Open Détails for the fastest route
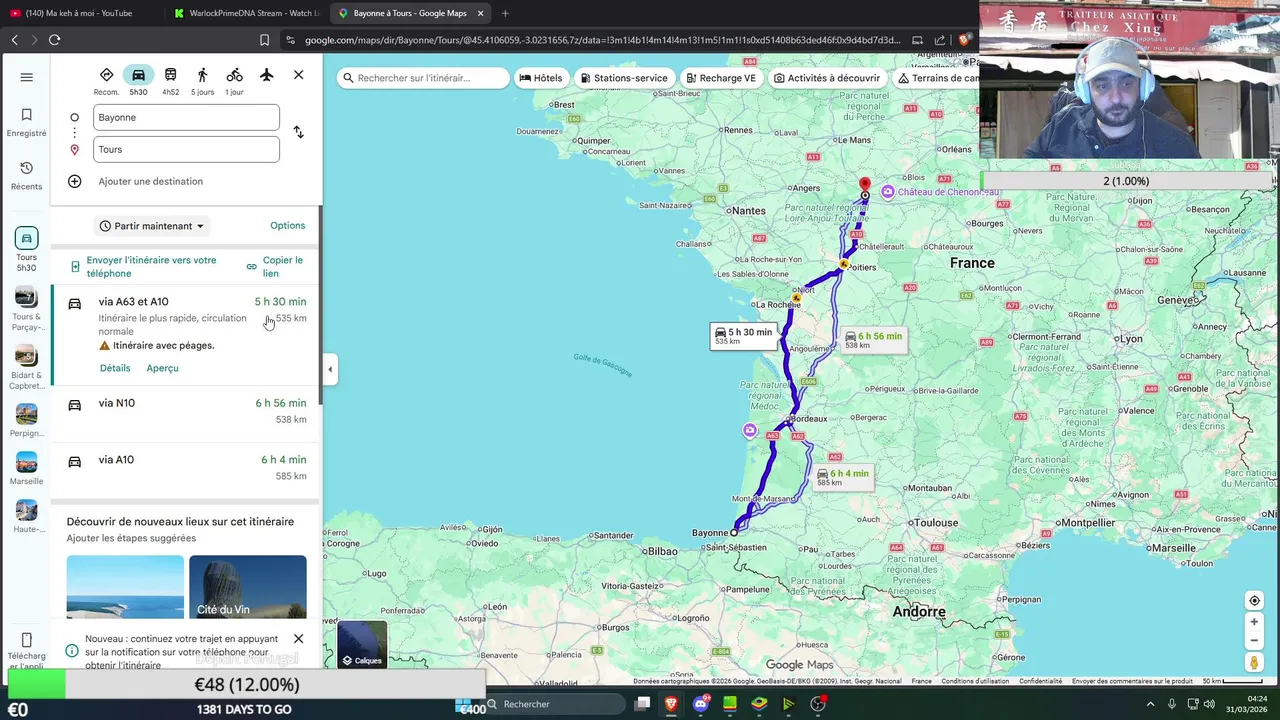Screen dimensions: 1280x720 [x=115, y=368]
